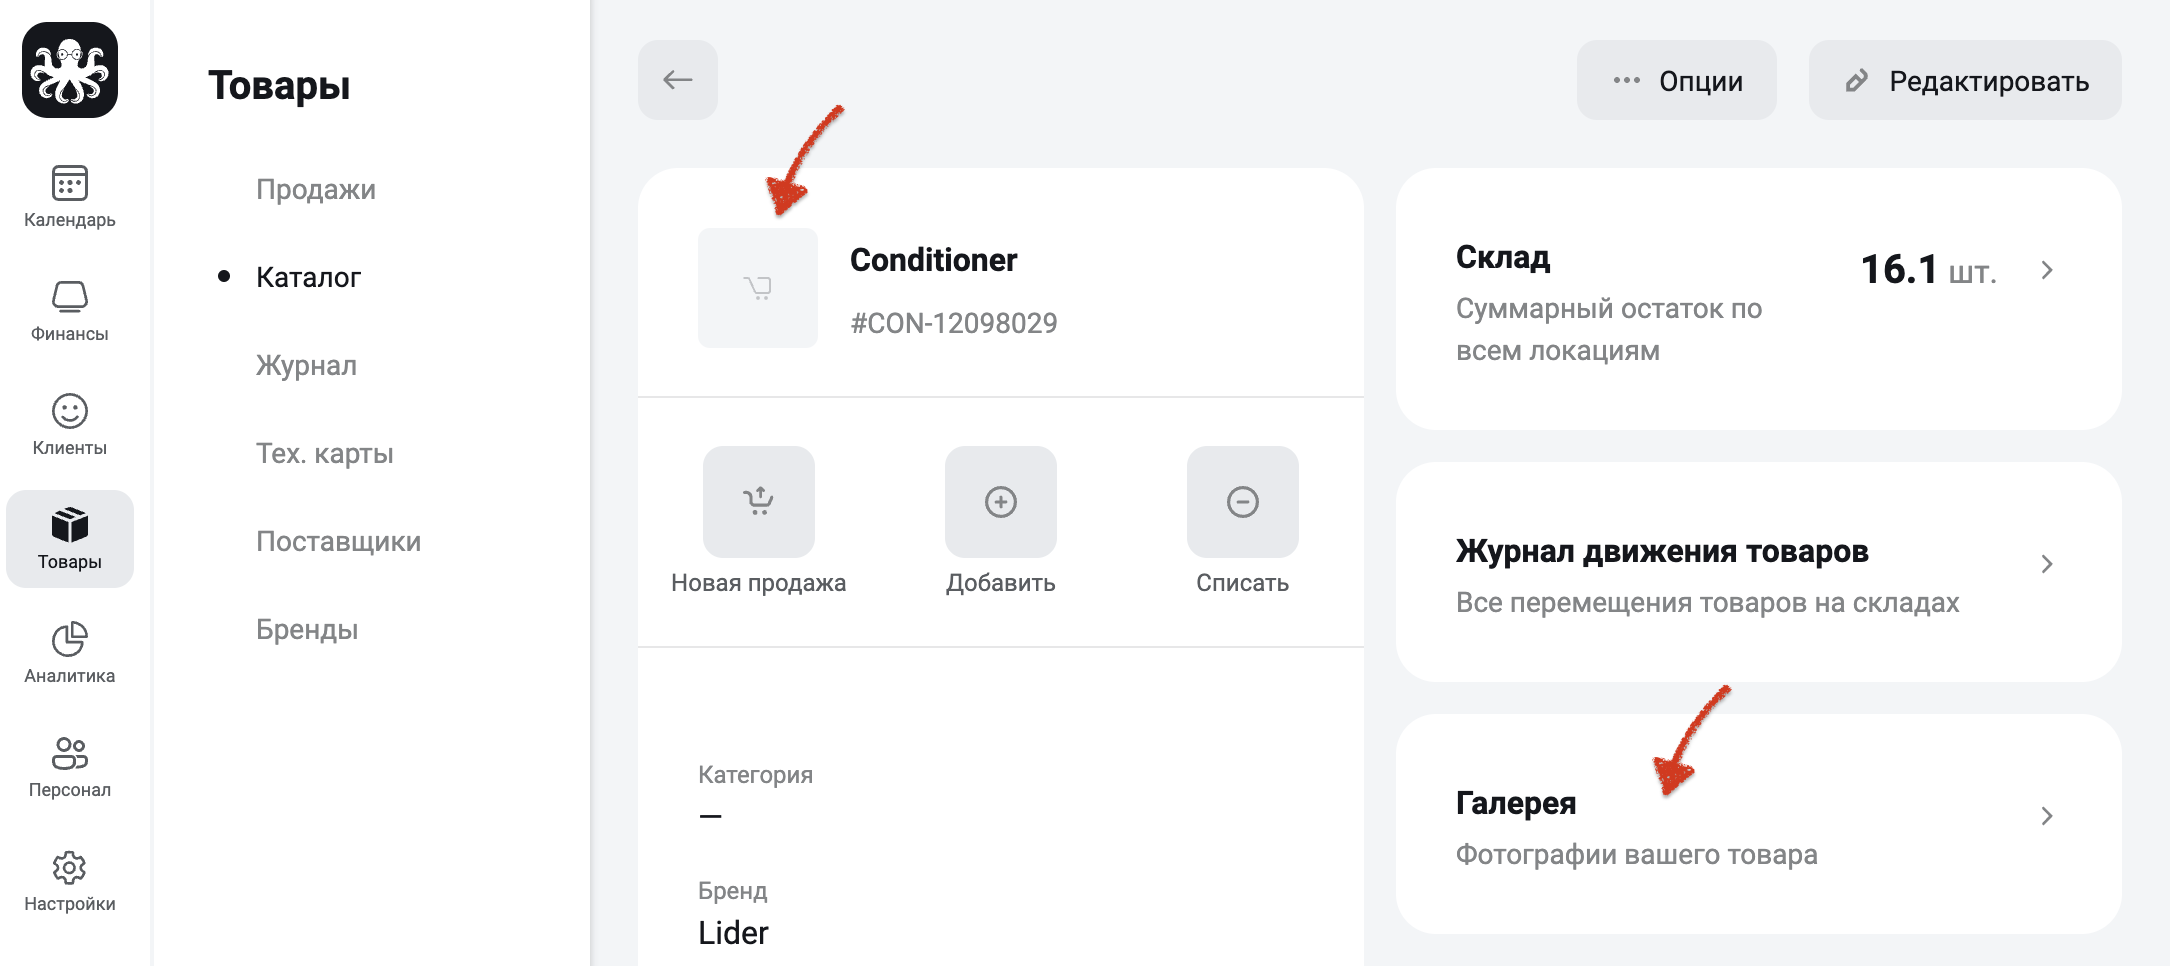Viewport: 2170px width, 966px height.
Task: Open Журнал движения товаров card title
Action: [x=1662, y=551]
